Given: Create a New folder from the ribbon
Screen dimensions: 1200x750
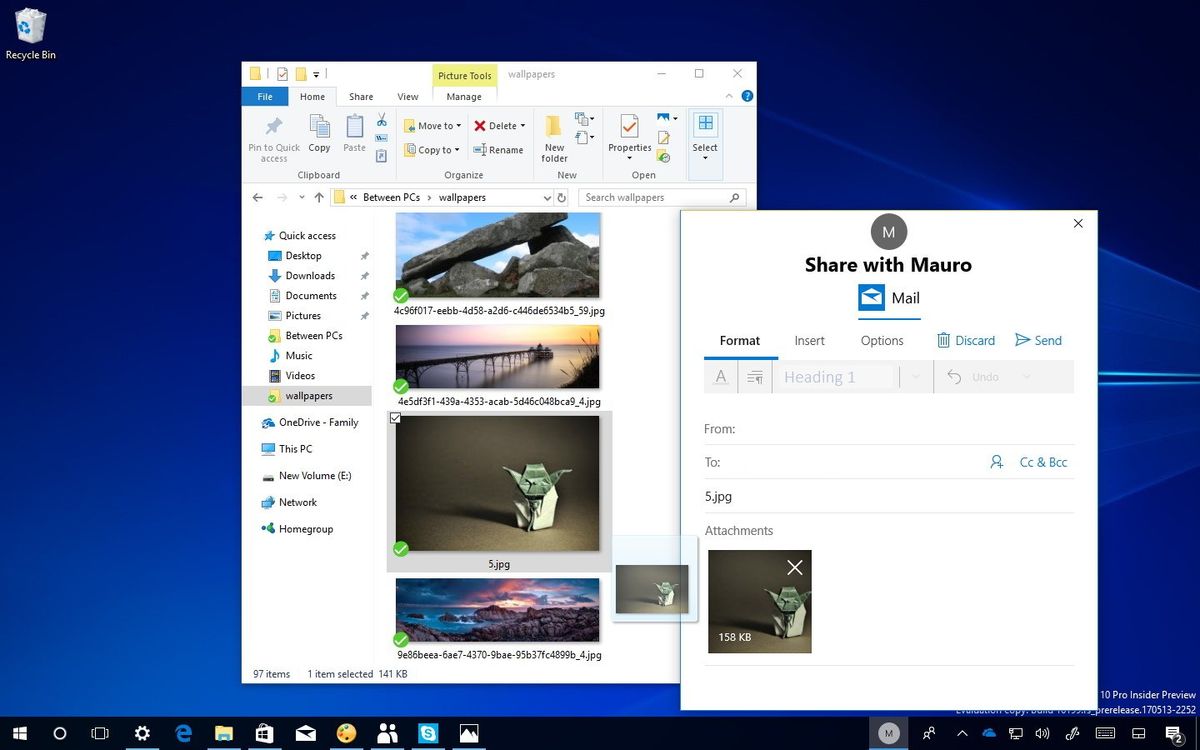Looking at the screenshot, I should 554,137.
